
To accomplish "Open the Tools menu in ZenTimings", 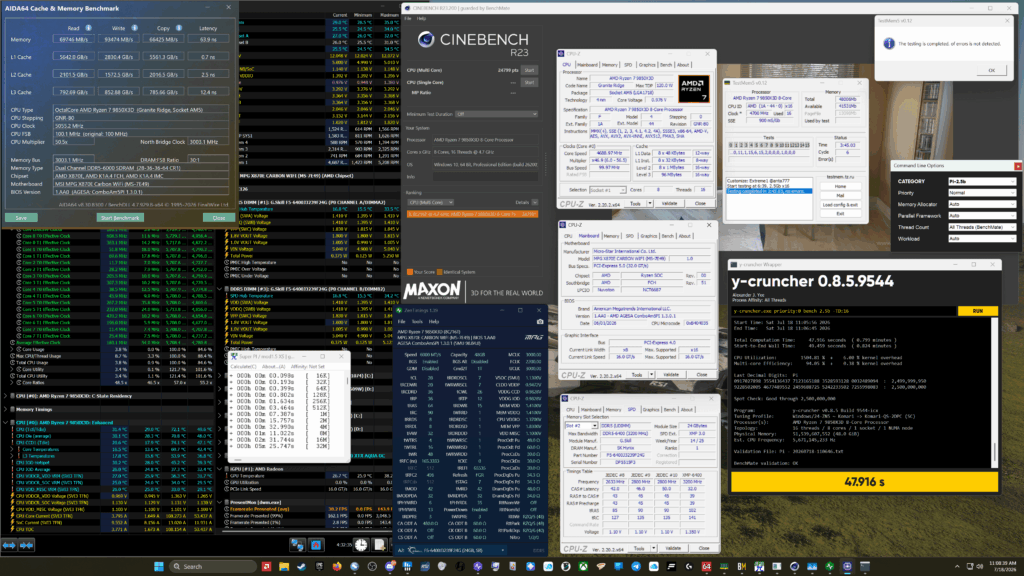I will pyautogui.click(x=417, y=321).
